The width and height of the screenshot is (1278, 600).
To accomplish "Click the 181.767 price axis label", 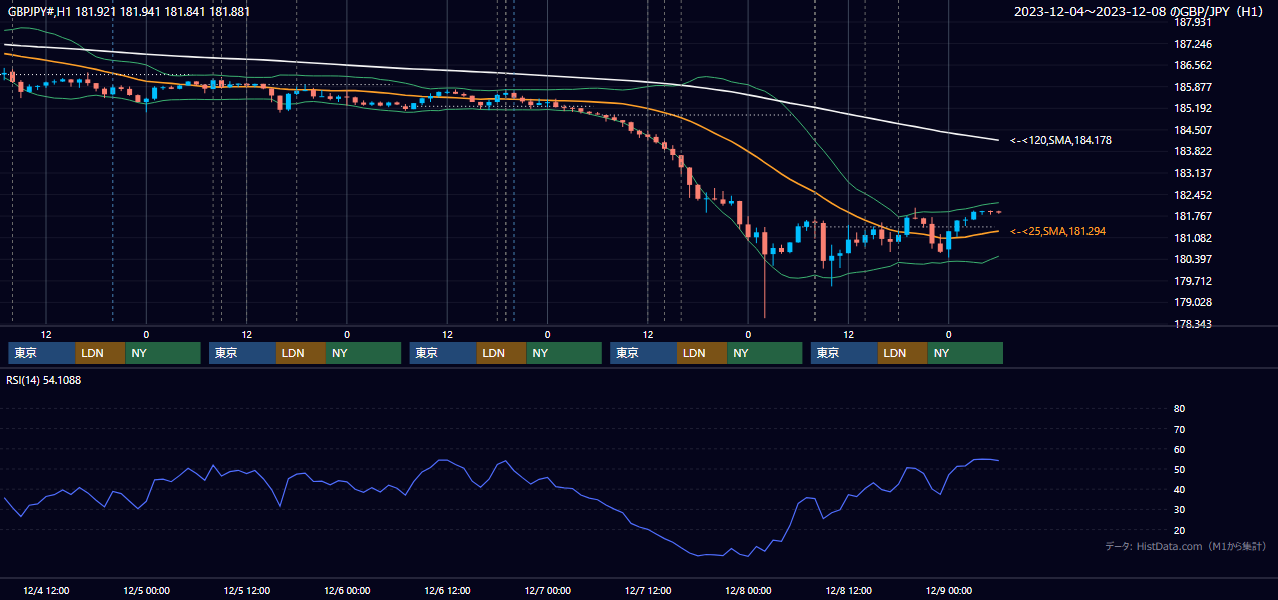I will coord(1193,217).
